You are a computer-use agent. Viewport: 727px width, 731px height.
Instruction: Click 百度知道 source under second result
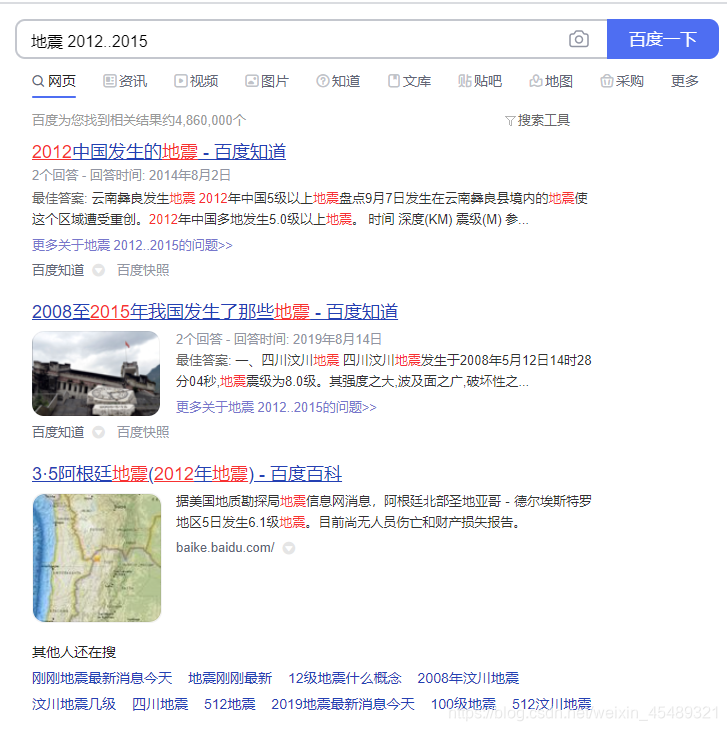point(58,432)
